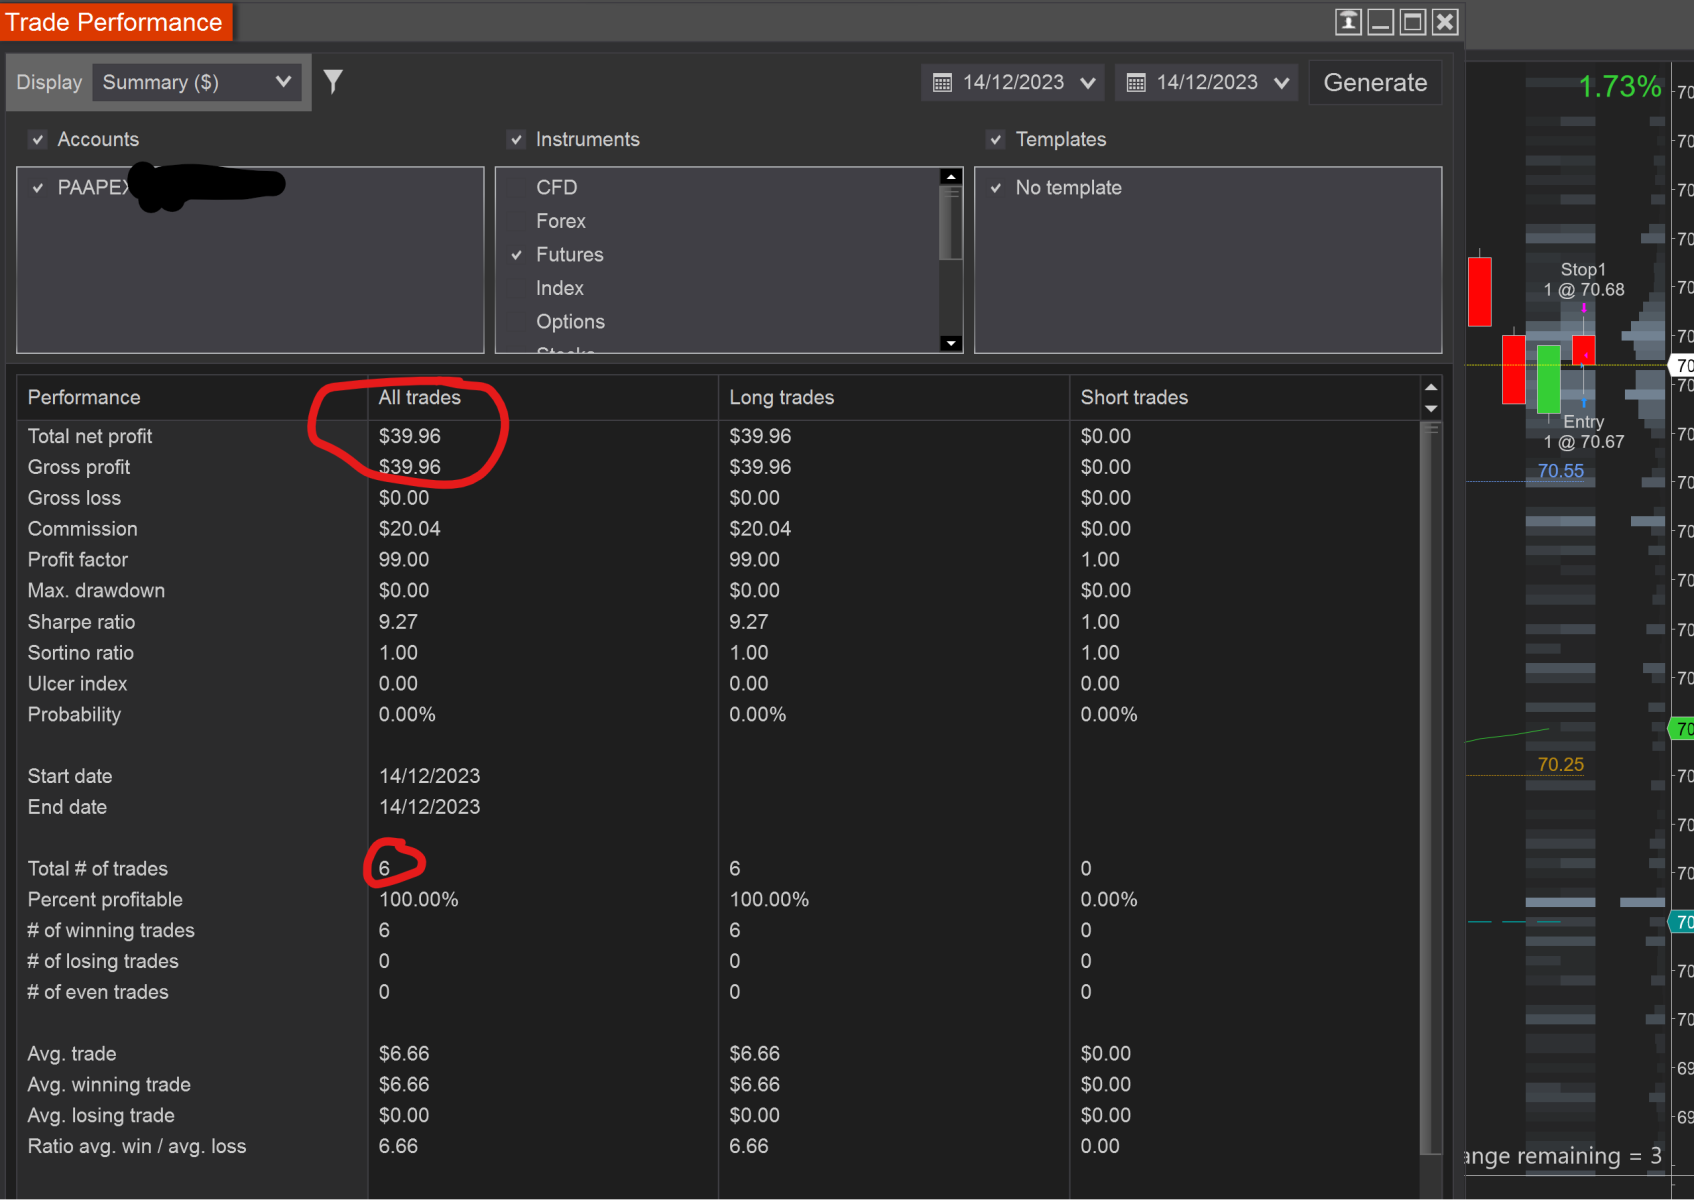The width and height of the screenshot is (1694, 1200).
Task: Click the scroll-up arrow of the Instruments list
Action: coord(950,175)
